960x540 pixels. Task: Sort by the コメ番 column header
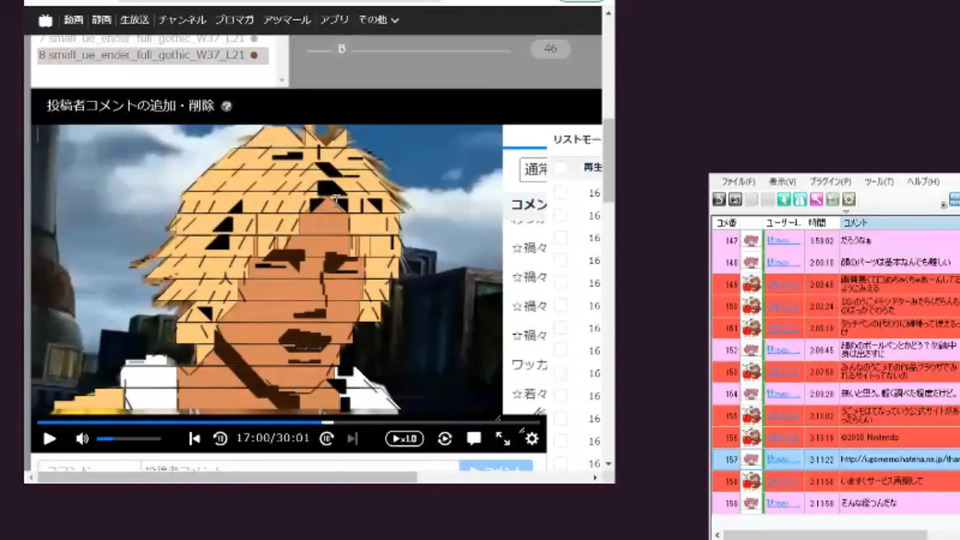[726, 223]
